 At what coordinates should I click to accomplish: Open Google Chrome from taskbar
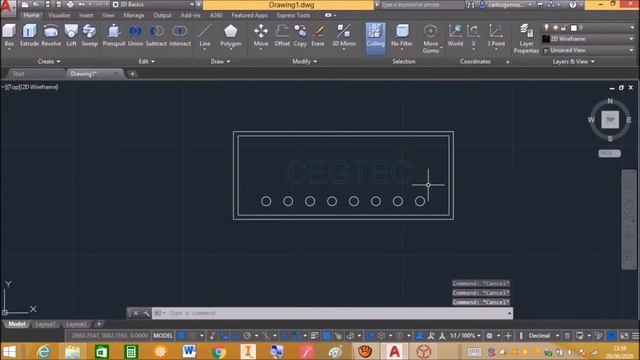click(x=219, y=352)
